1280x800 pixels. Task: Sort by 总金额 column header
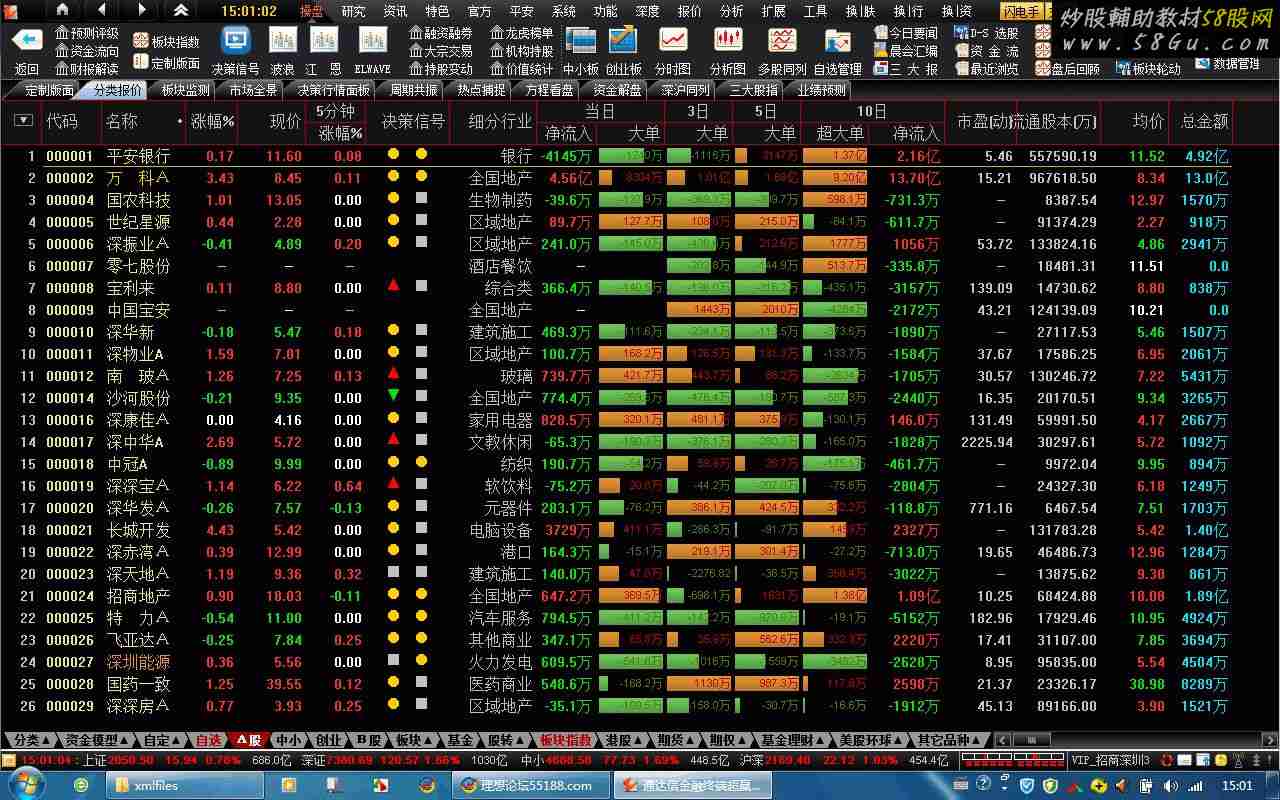tap(1204, 121)
